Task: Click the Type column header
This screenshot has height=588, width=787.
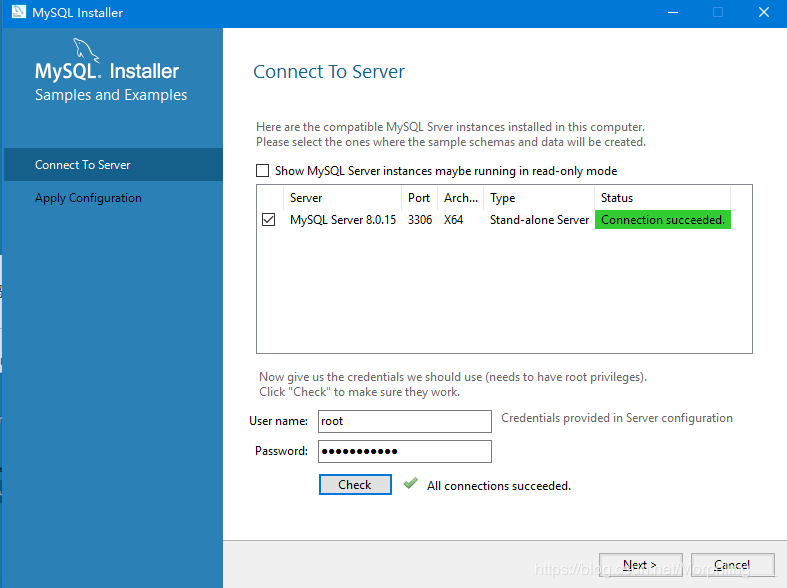Action: 539,198
